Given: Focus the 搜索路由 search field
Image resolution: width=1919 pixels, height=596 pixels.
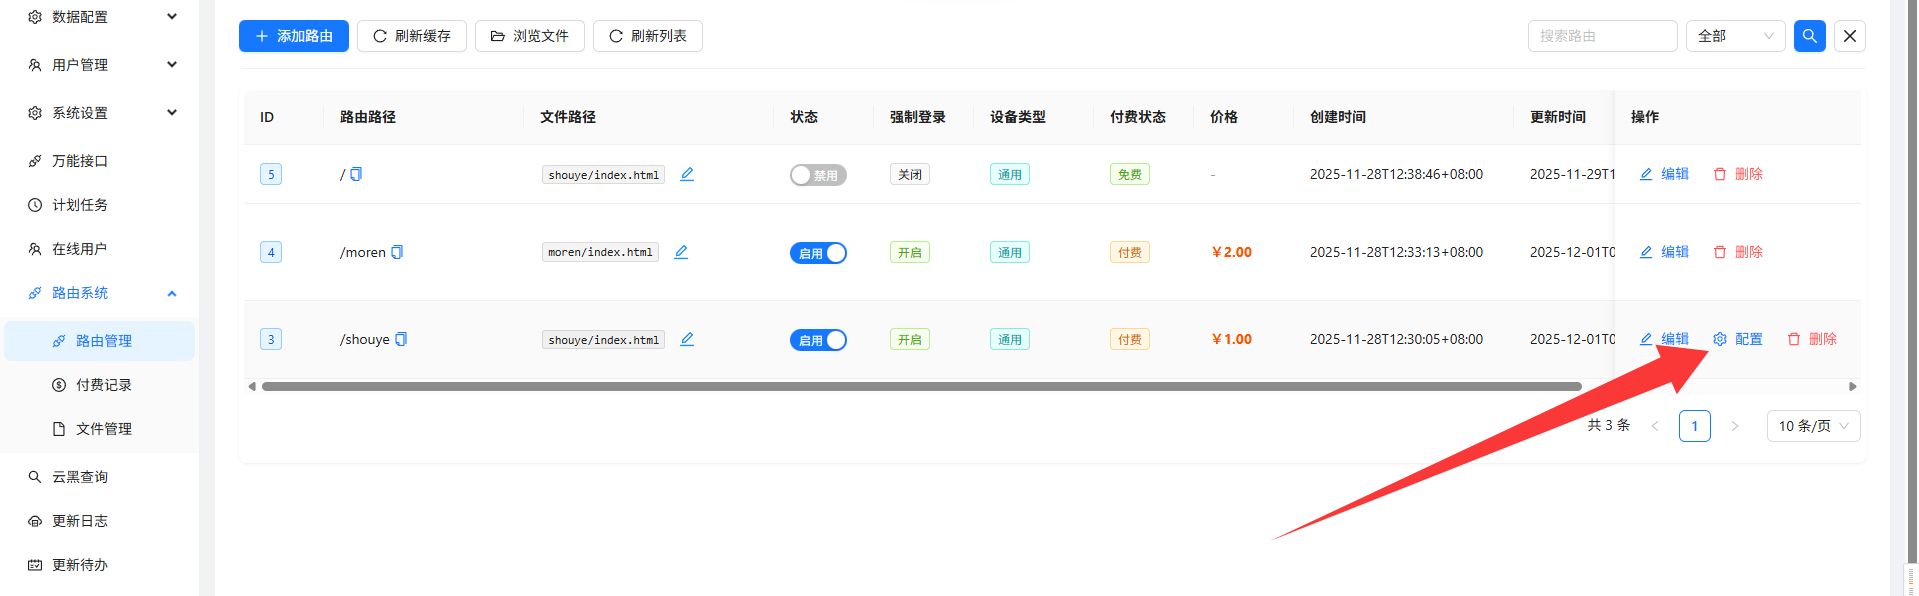Looking at the screenshot, I should click(x=1601, y=36).
